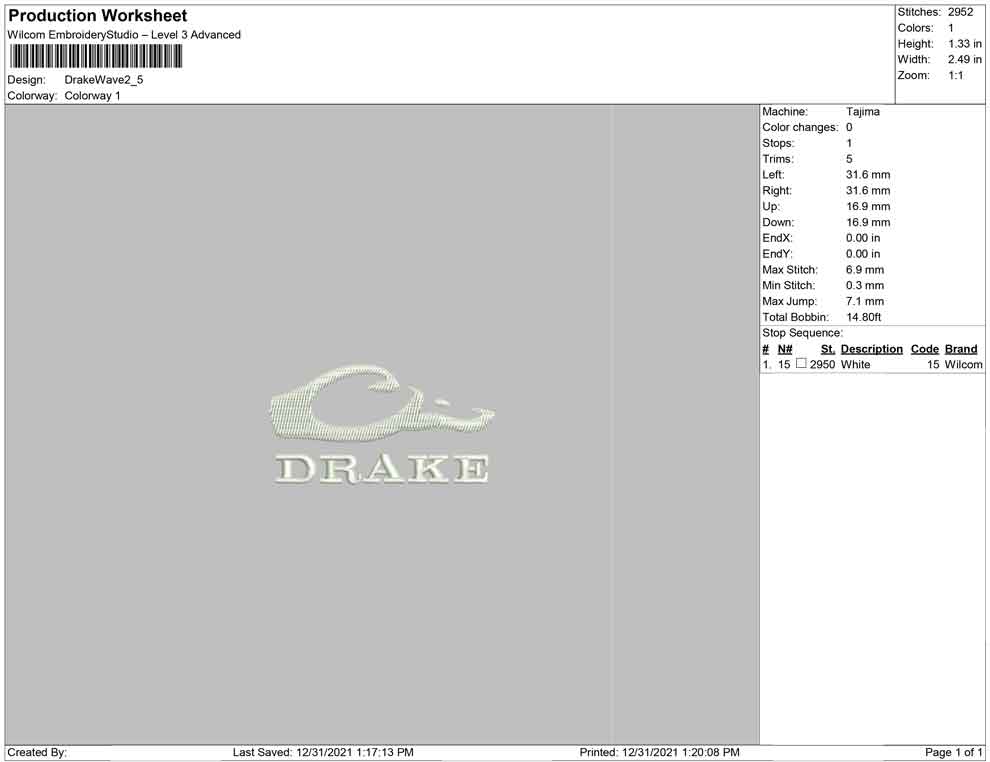Image resolution: width=990 pixels, height=762 pixels.
Task: Check the box next to White stop
Action: point(800,365)
